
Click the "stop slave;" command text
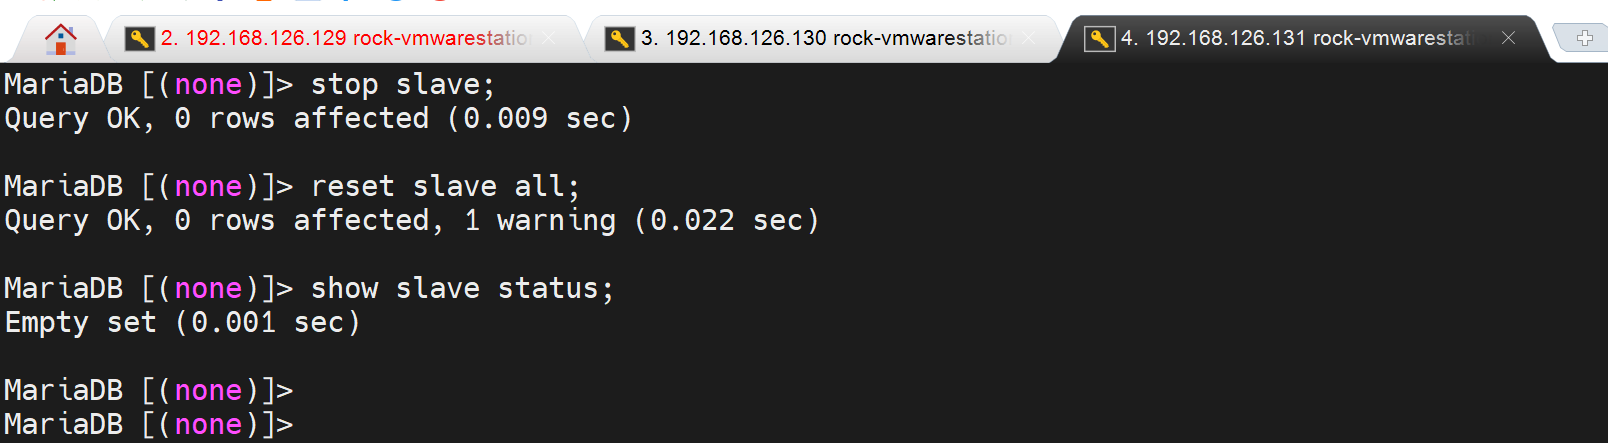coord(402,85)
